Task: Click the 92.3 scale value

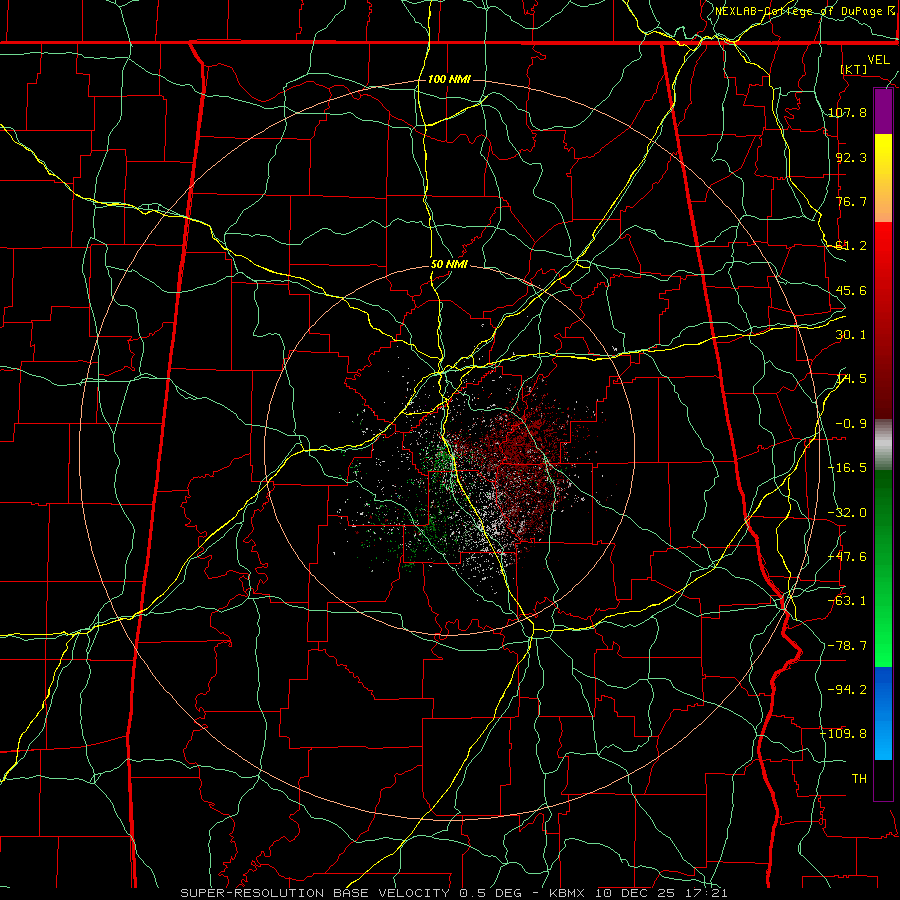Action: click(x=851, y=157)
